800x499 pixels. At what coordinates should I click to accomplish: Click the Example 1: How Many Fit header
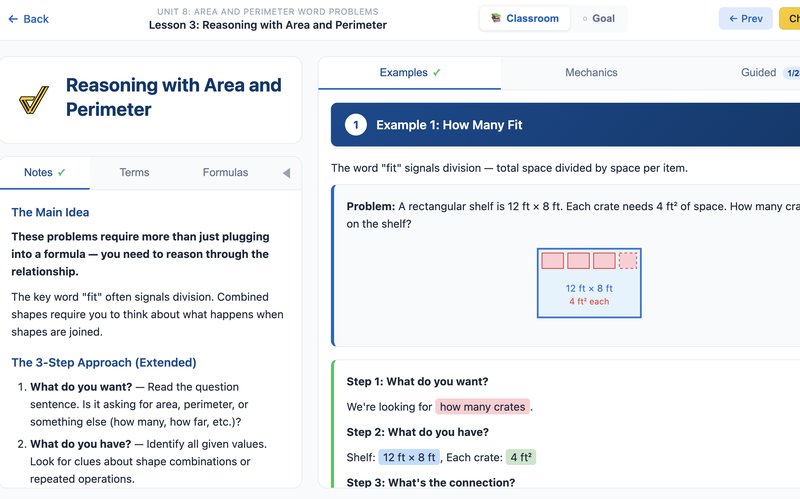(565, 125)
